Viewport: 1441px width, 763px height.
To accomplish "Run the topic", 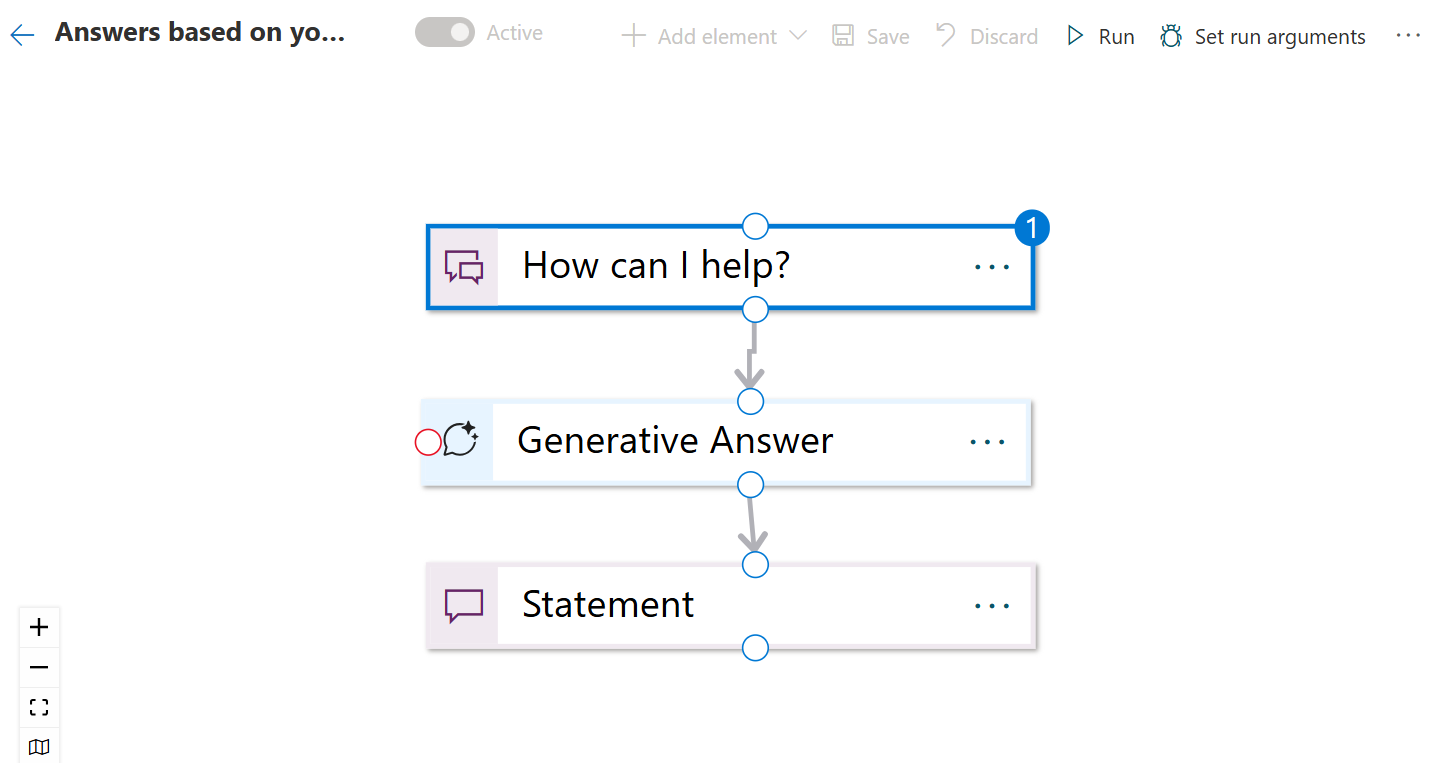I will 1100,36.
